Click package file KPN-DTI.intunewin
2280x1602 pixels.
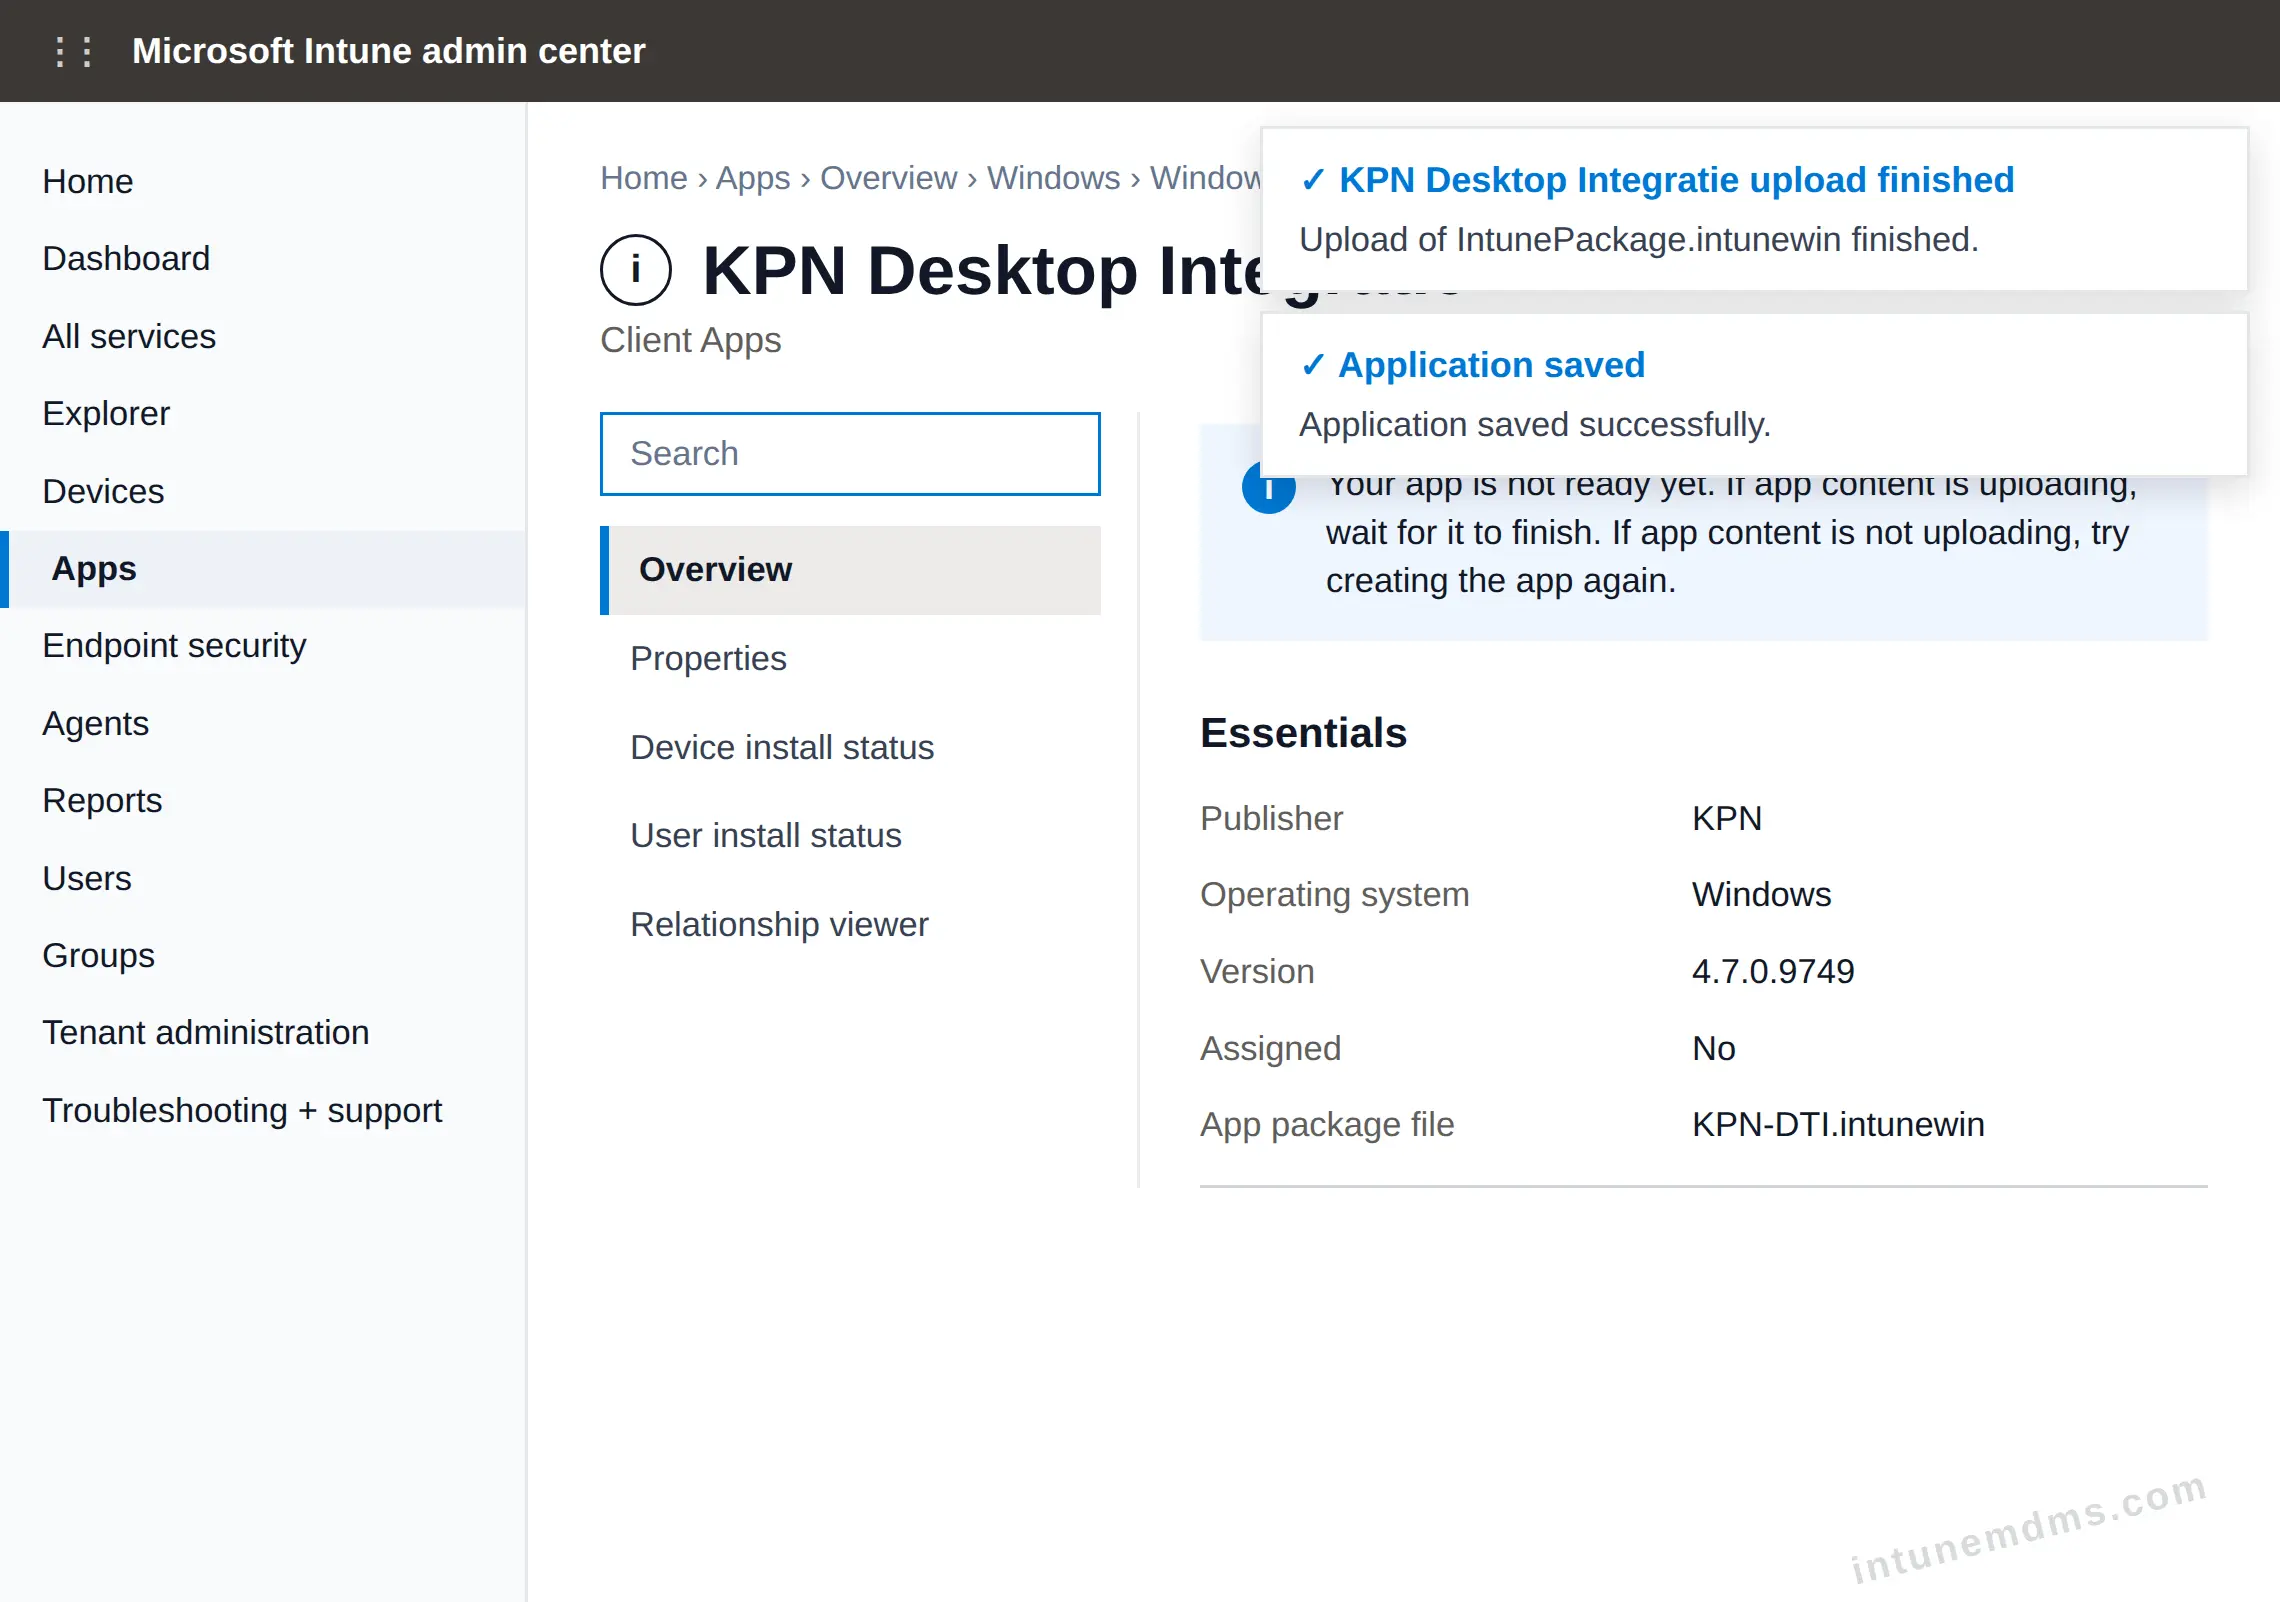click(x=1838, y=1125)
